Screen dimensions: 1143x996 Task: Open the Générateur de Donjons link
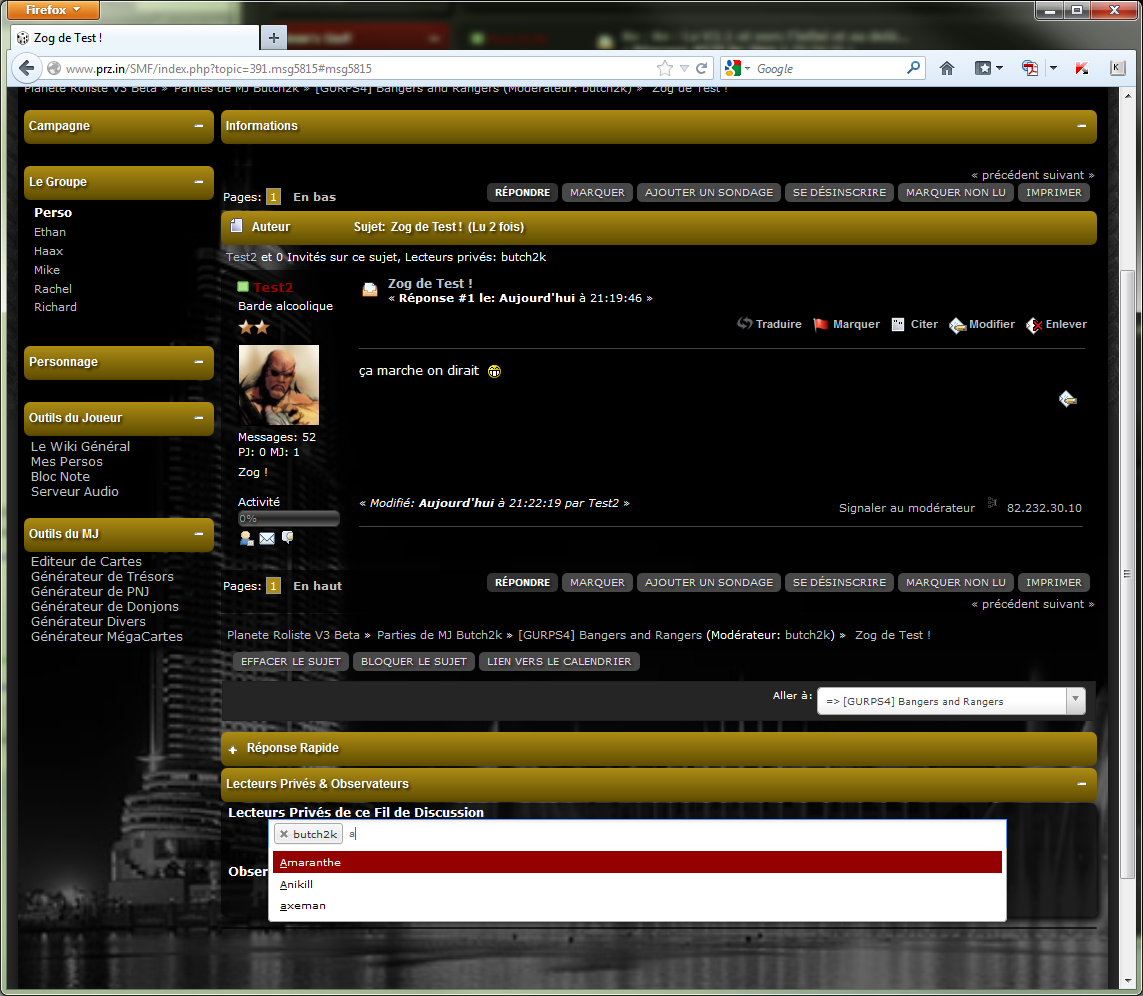(x=105, y=606)
